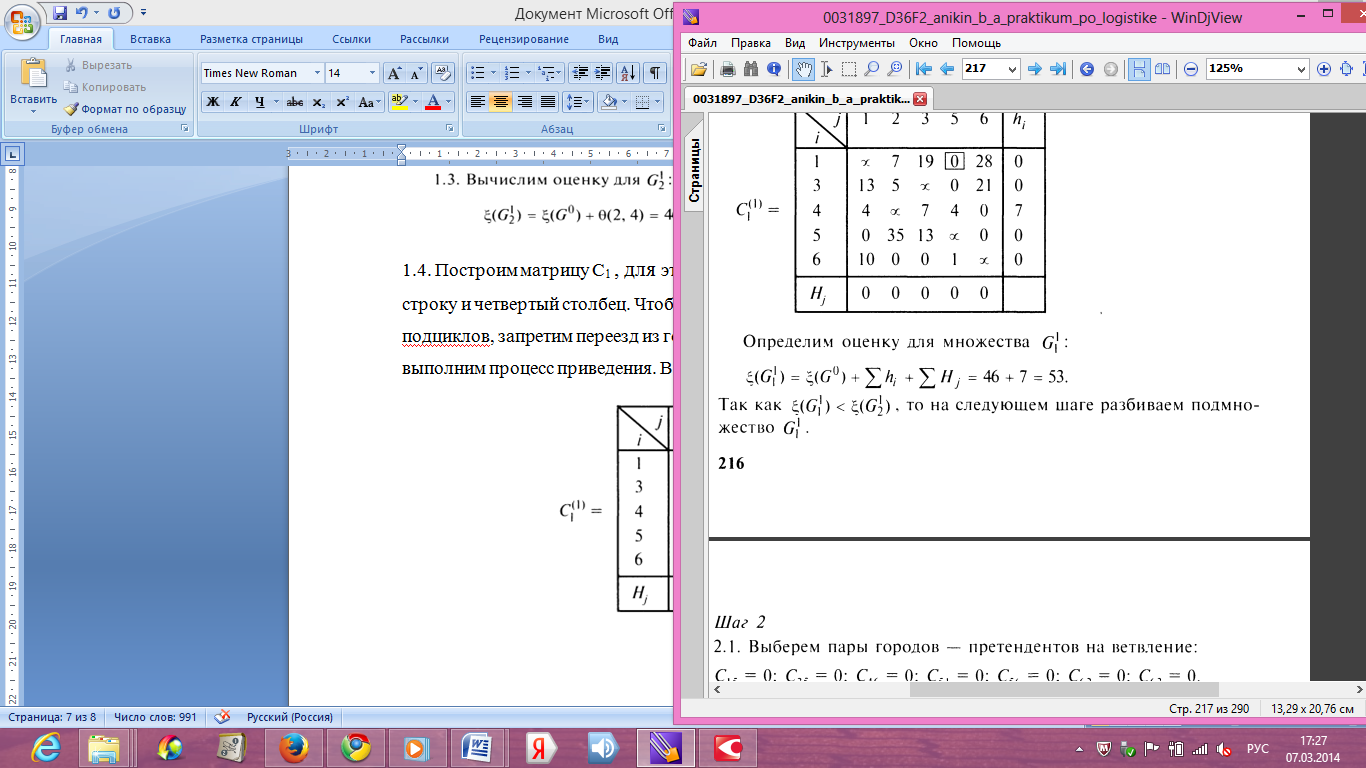The height and width of the screenshot is (768, 1366).
Task: Open the Страницы sidebar panel in WinDjView
Action: [x=694, y=171]
